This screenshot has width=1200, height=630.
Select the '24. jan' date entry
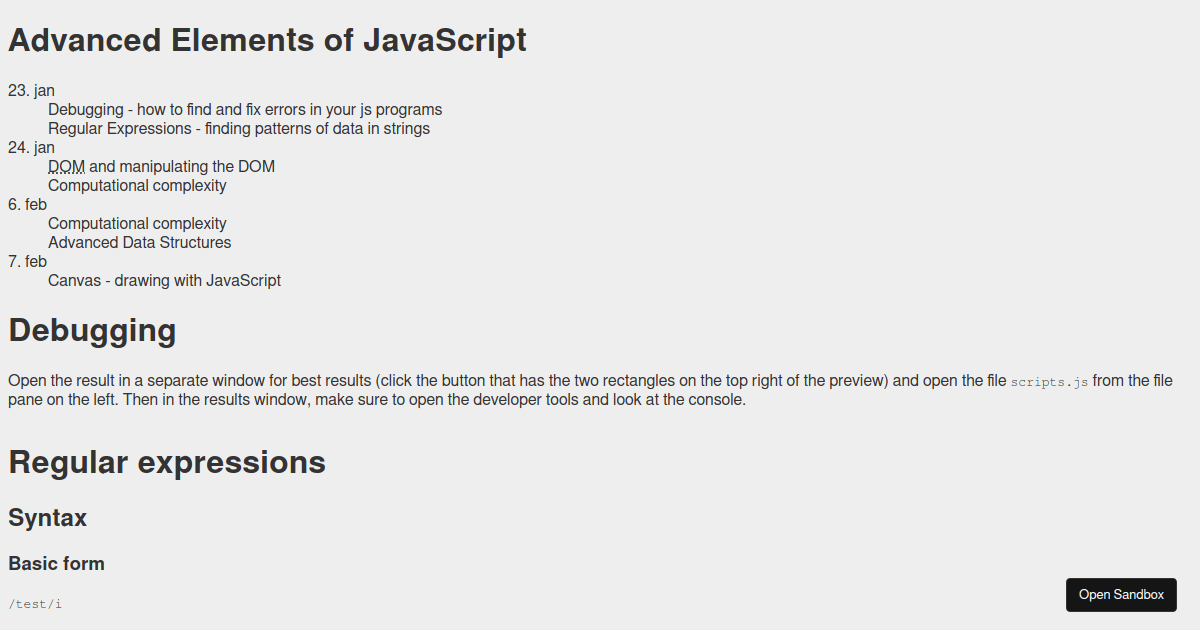(31, 148)
